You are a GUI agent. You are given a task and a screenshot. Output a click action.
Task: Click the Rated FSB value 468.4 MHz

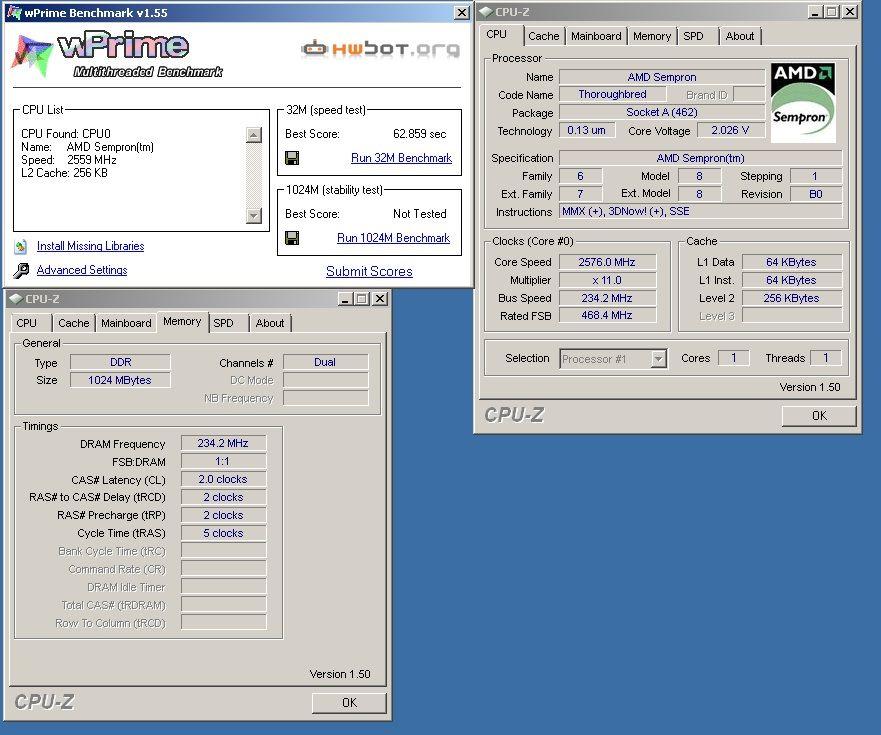pyautogui.click(x=607, y=316)
